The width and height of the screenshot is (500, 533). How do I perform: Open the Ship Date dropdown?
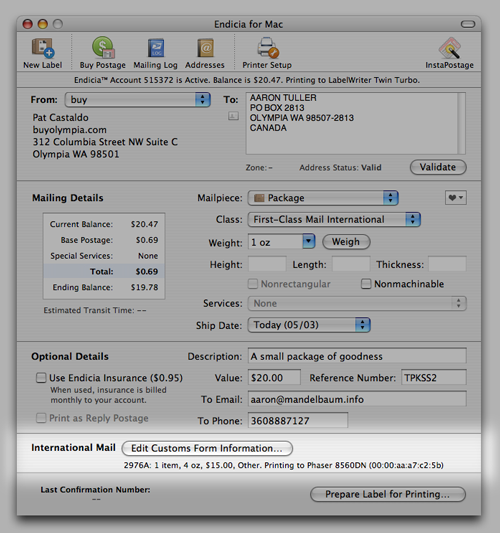coord(309,325)
